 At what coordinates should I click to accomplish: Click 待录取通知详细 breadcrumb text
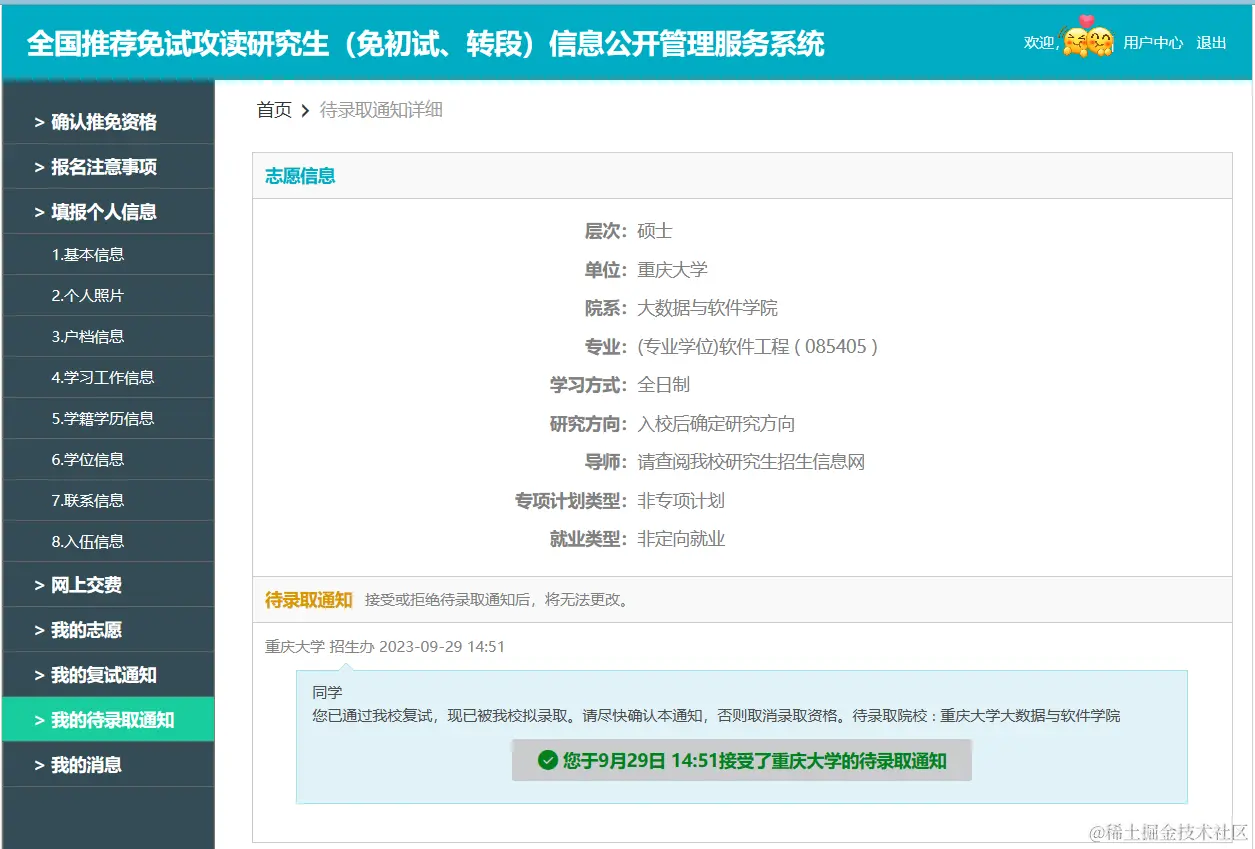[x=381, y=110]
